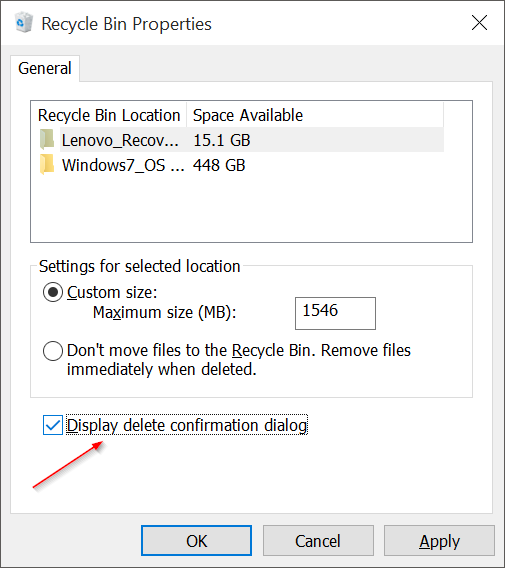Open the General tab

(x=45, y=68)
